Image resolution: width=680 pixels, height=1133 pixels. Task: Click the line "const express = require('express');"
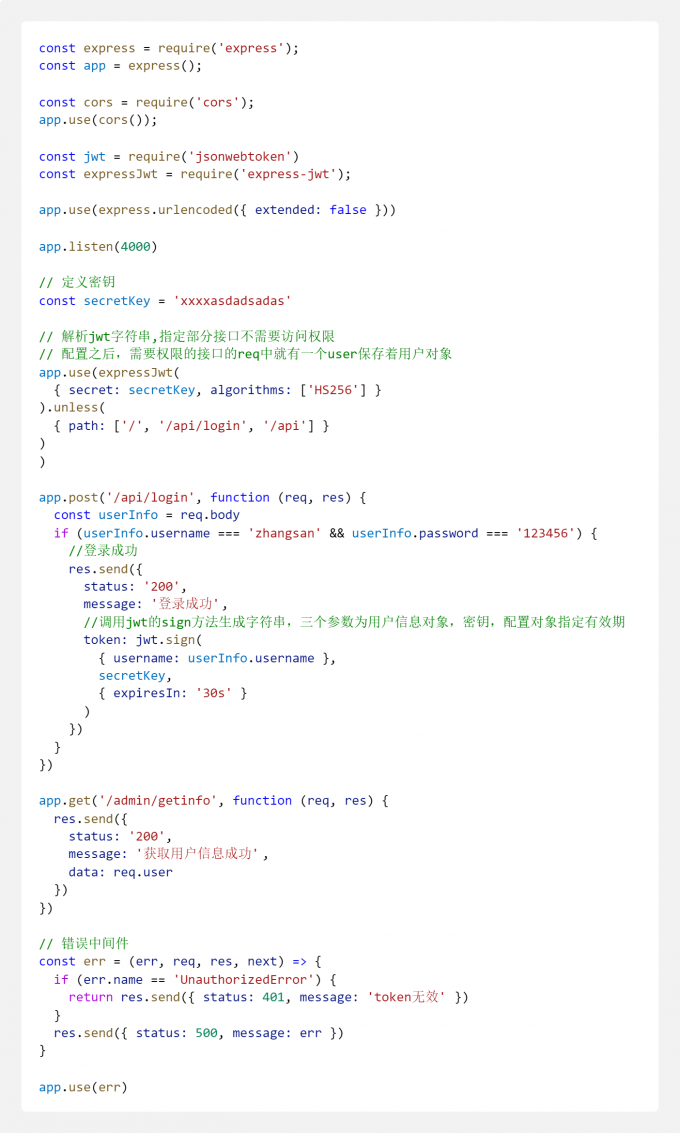click(x=168, y=48)
